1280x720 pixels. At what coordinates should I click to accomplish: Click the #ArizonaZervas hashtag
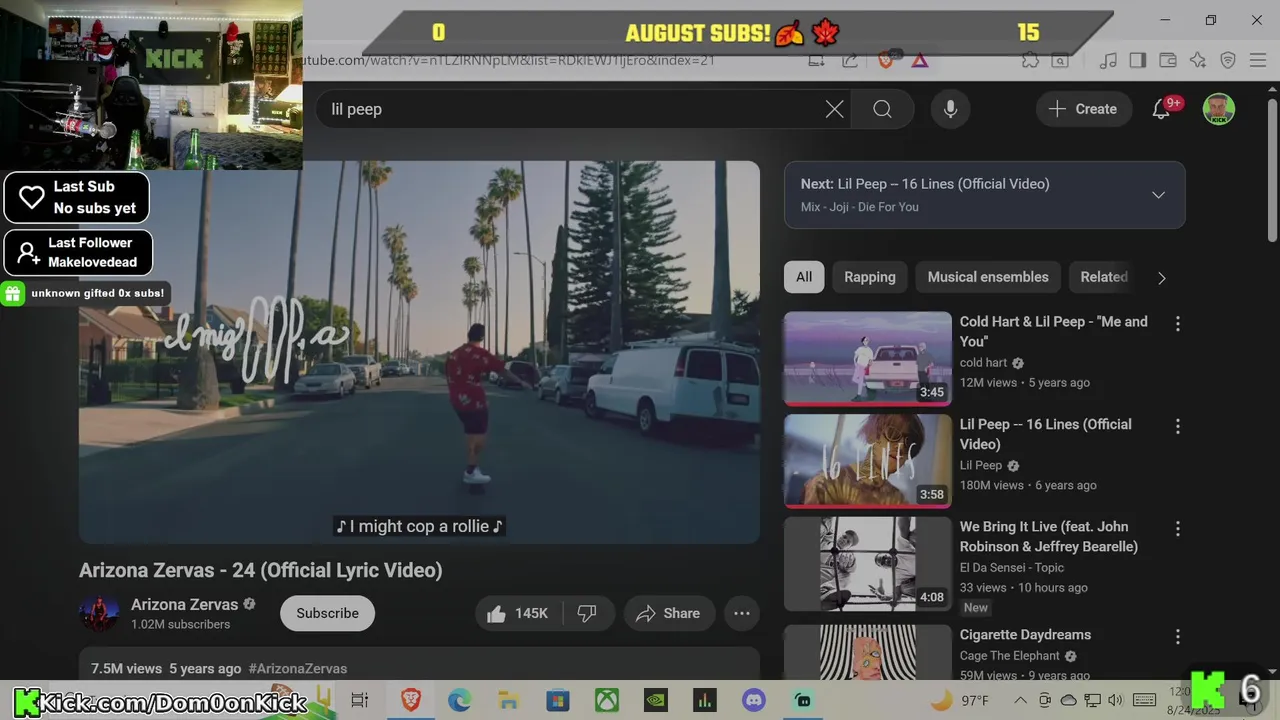click(298, 668)
